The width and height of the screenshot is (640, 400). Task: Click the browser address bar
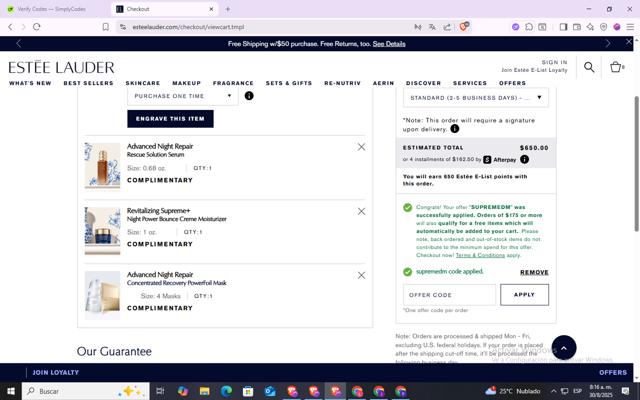click(x=265, y=27)
